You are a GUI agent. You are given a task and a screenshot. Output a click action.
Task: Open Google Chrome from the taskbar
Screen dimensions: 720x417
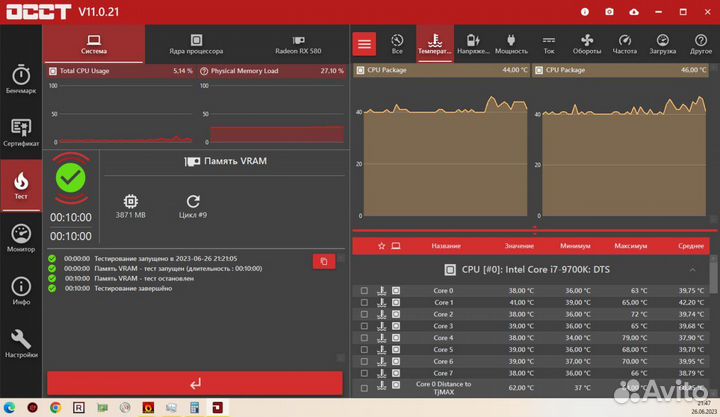click(56, 407)
